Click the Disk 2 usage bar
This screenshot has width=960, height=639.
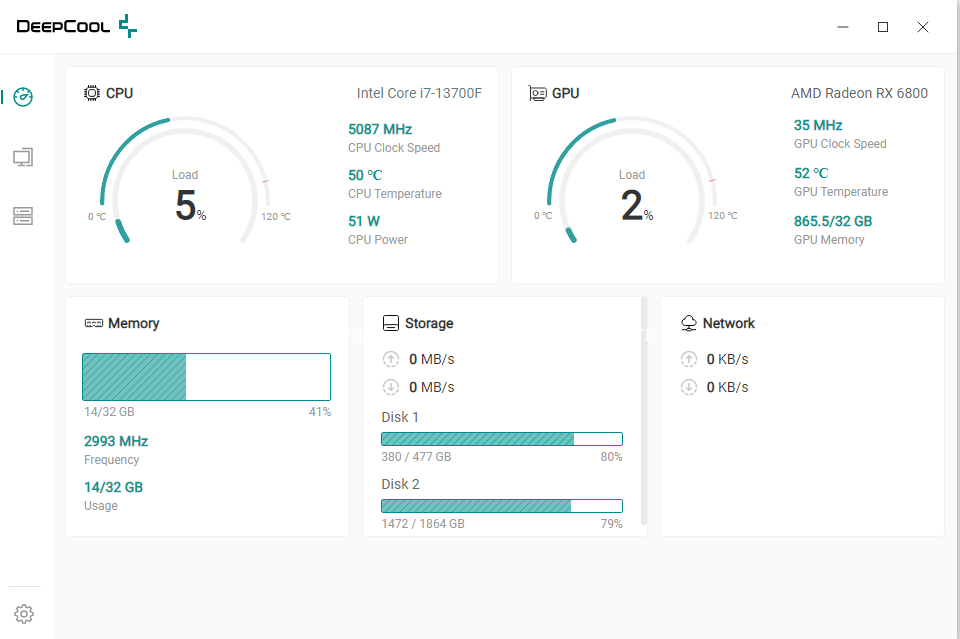[x=502, y=506]
